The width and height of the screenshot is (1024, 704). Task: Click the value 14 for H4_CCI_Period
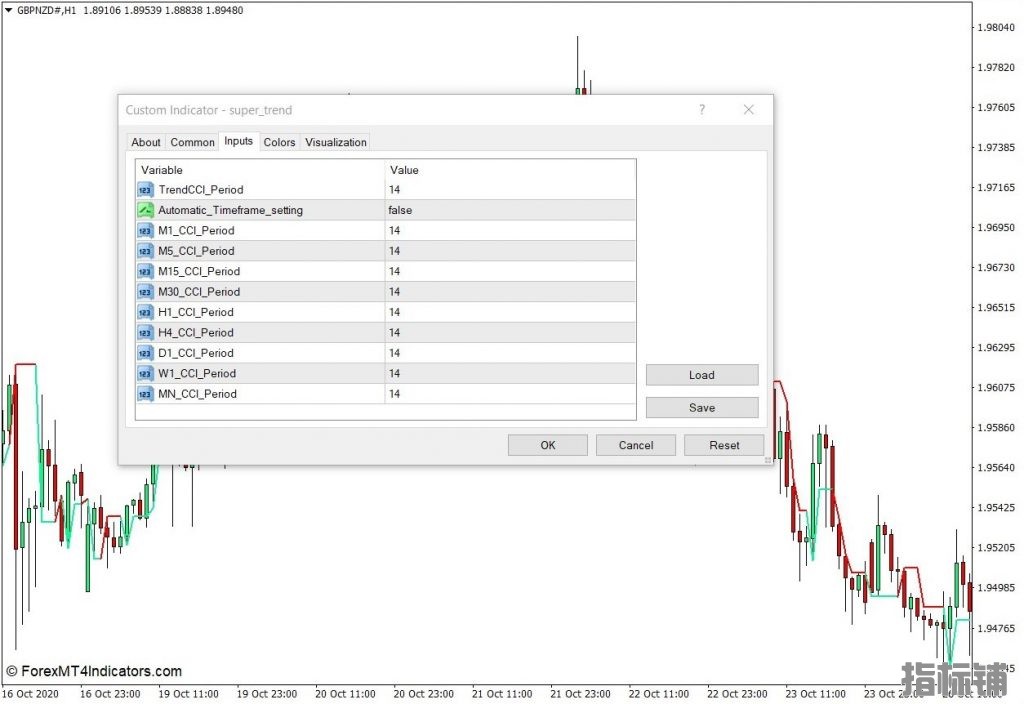[x=394, y=333]
